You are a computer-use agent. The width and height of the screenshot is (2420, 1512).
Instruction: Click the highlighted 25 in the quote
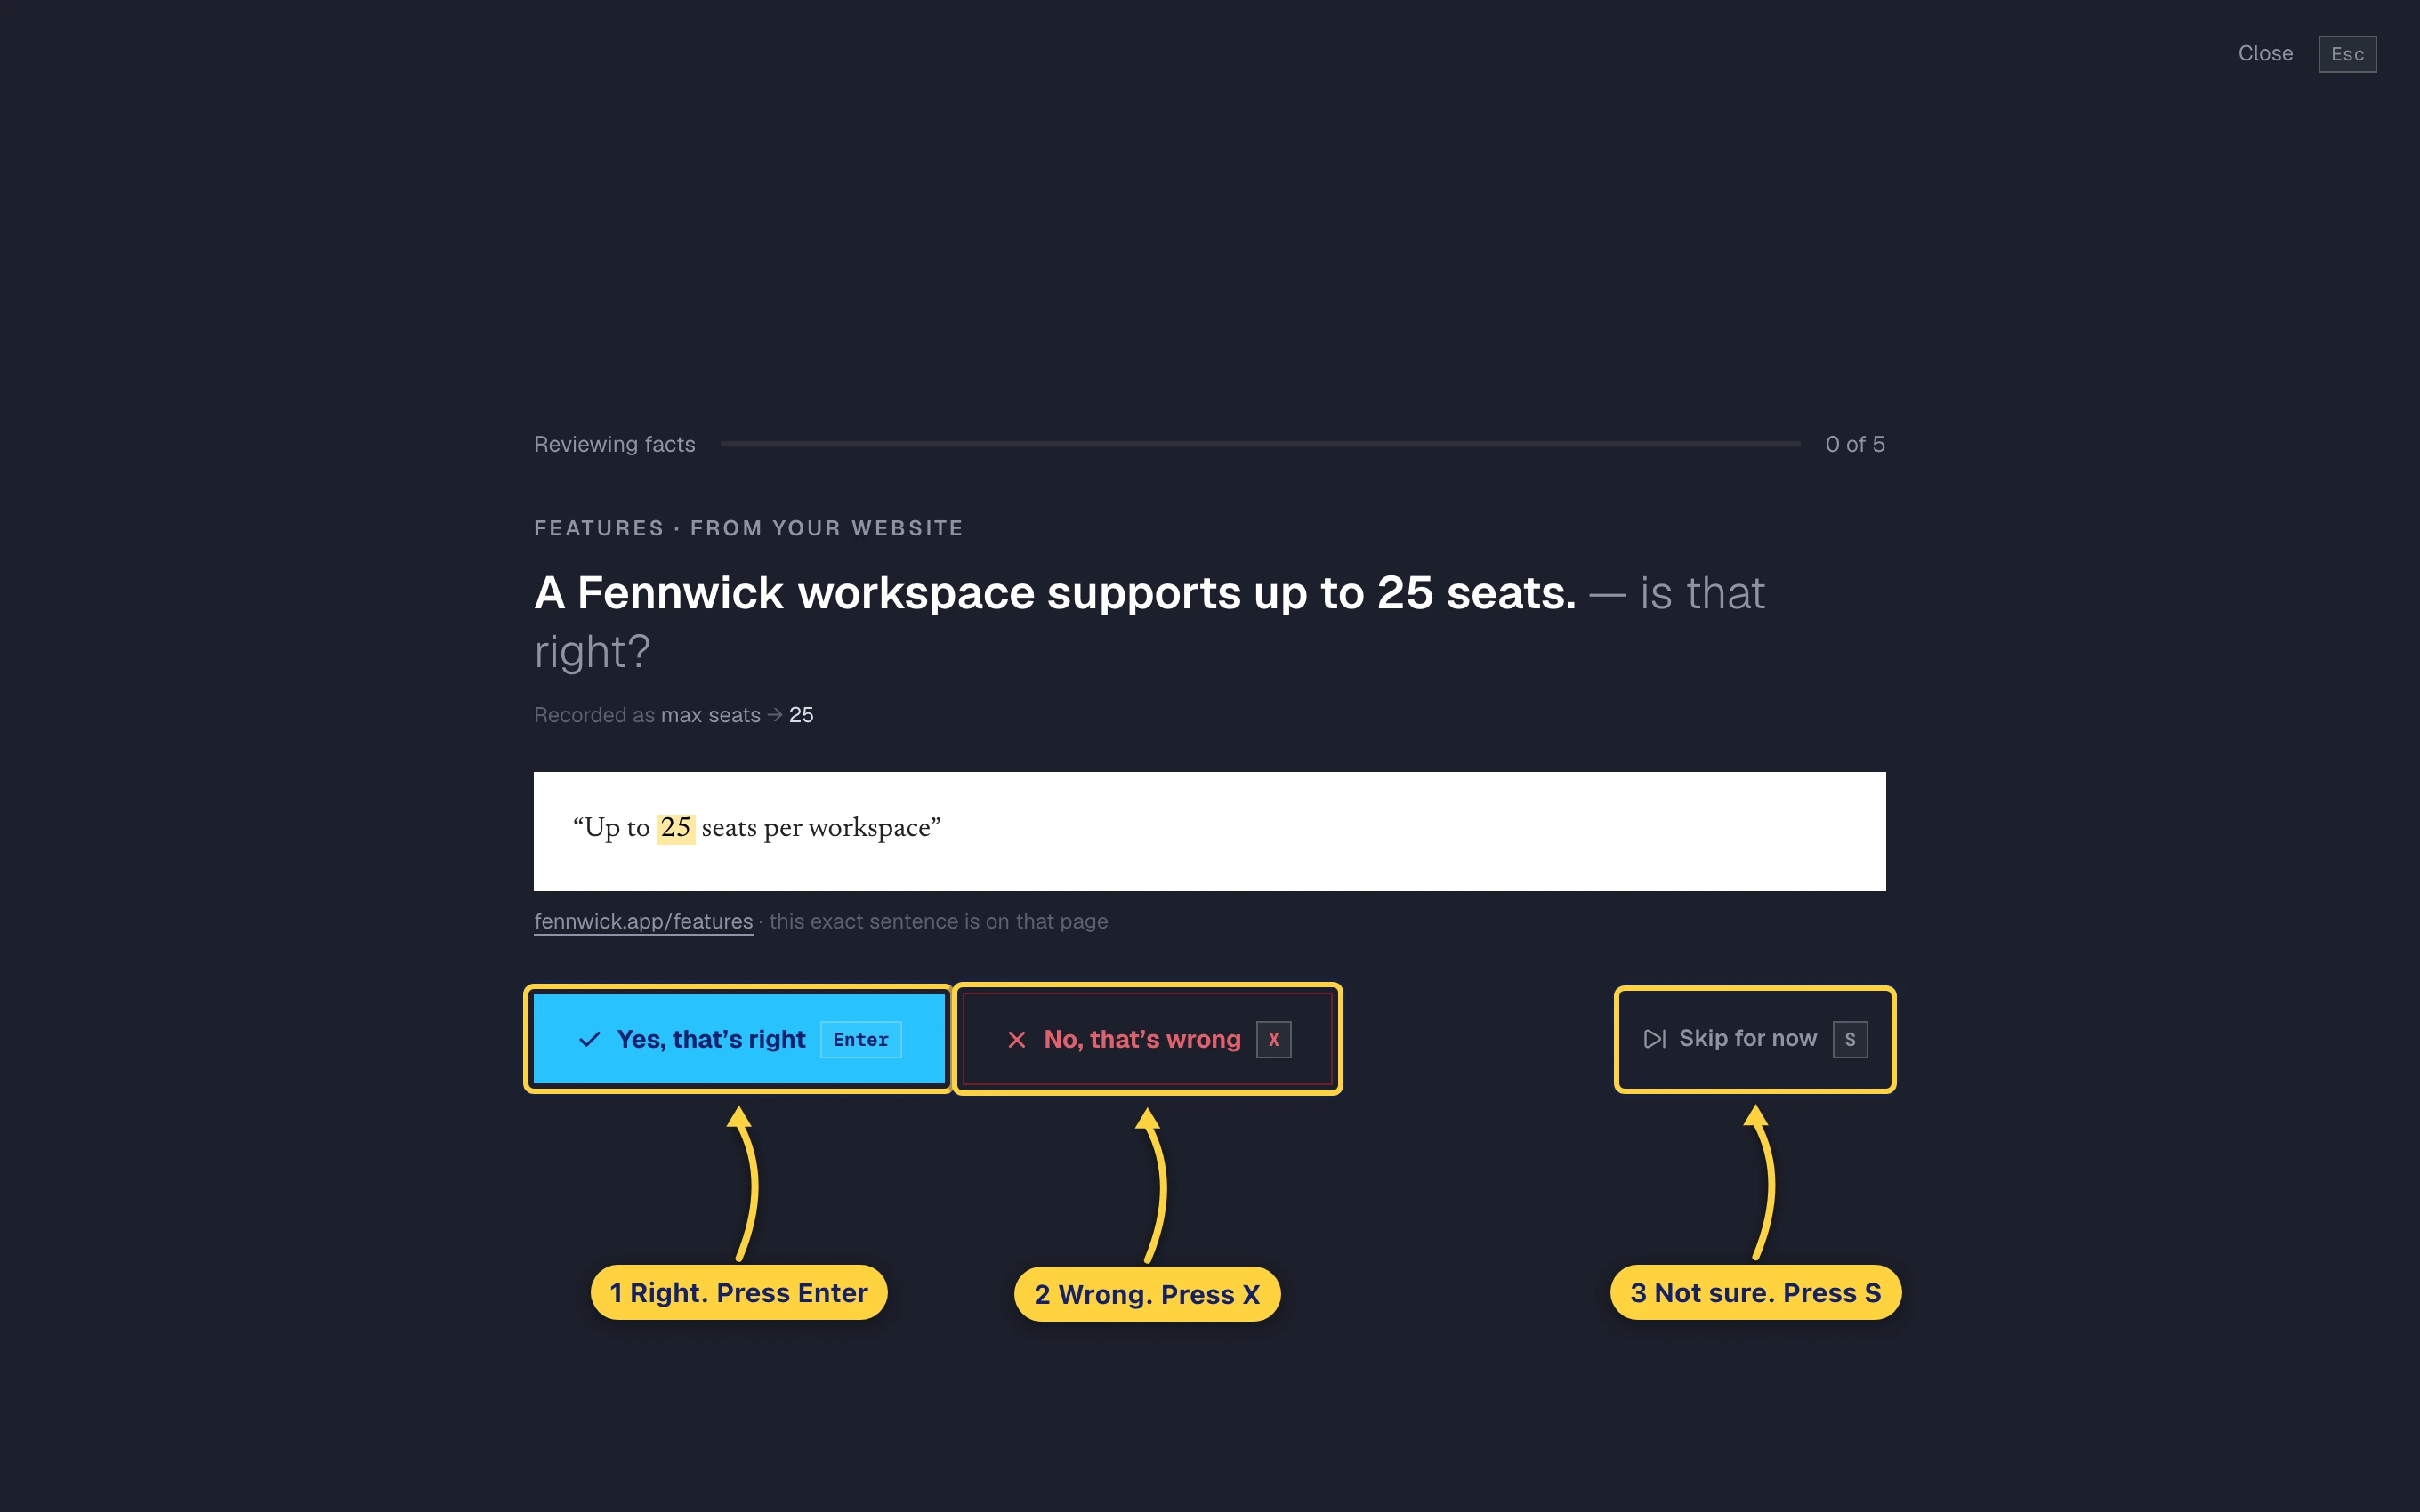pyautogui.click(x=675, y=828)
